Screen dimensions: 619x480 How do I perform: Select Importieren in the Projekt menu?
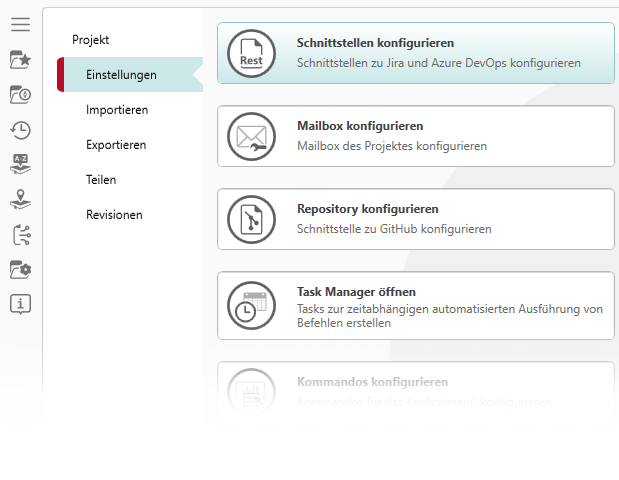(x=117, y=110)
